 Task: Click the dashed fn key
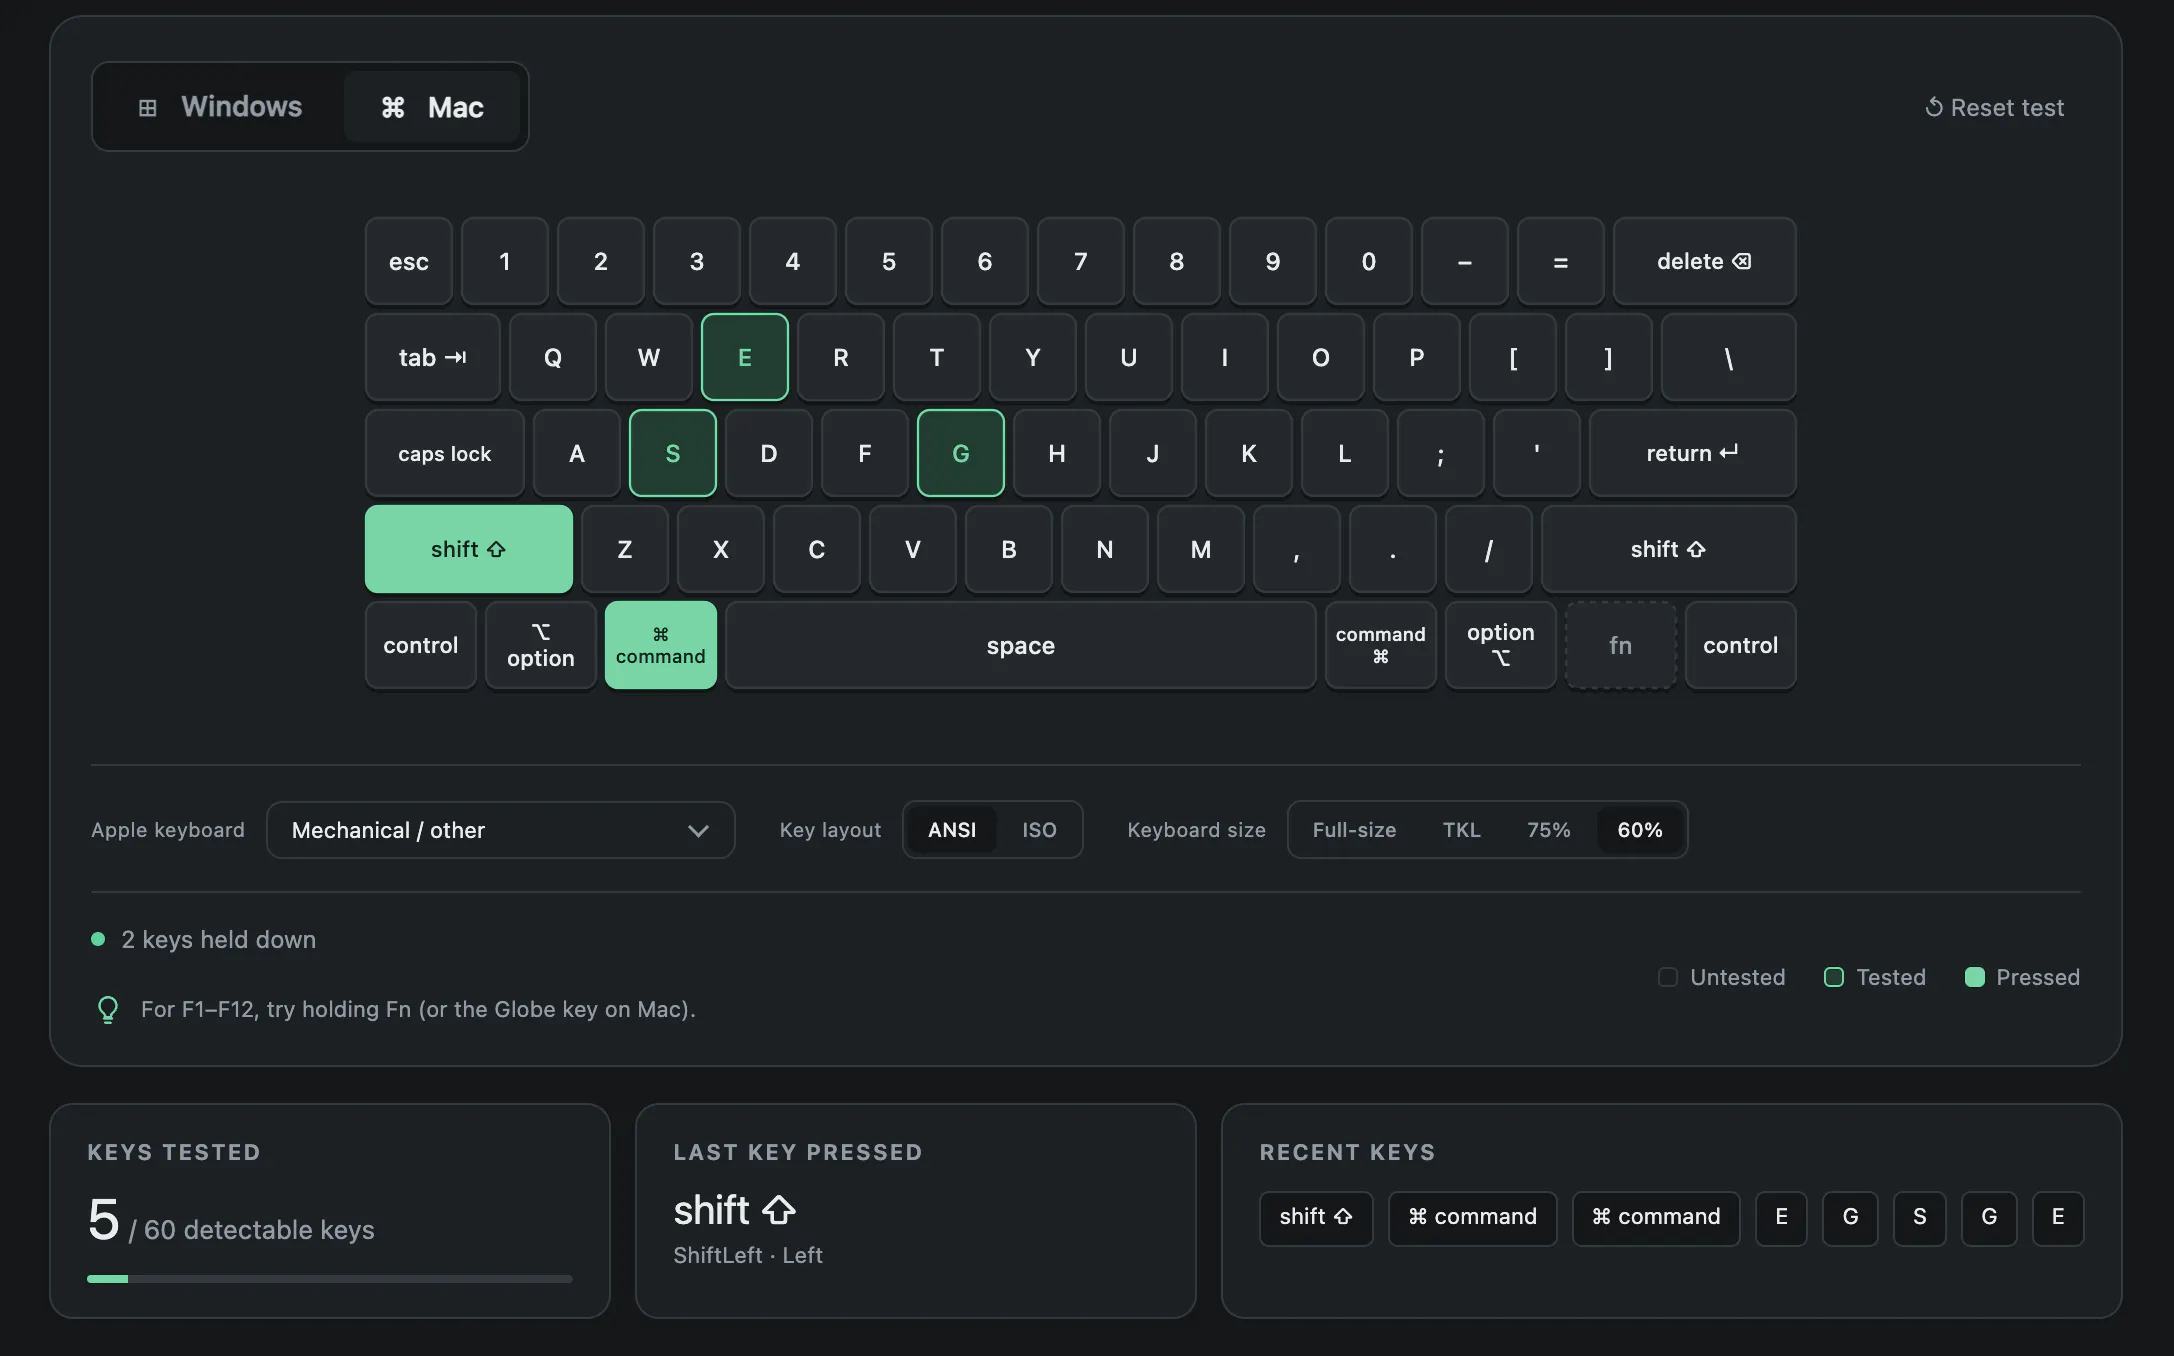pos(1621,645)
